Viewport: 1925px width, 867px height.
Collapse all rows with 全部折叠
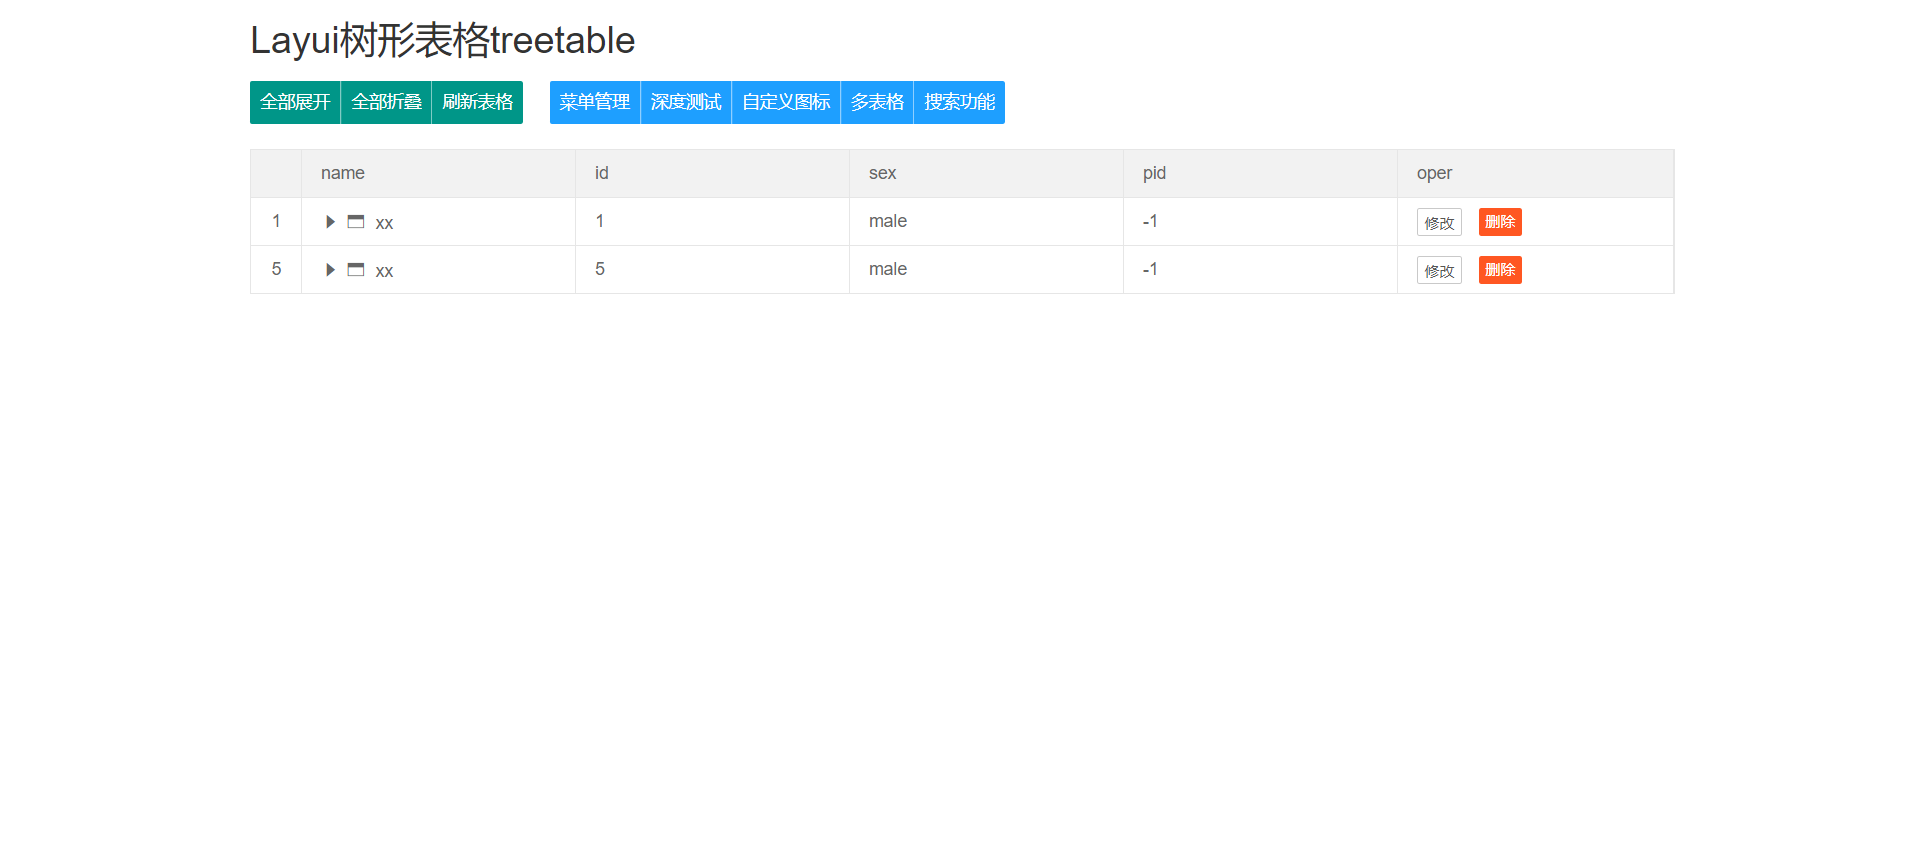[x=386, y=102]
